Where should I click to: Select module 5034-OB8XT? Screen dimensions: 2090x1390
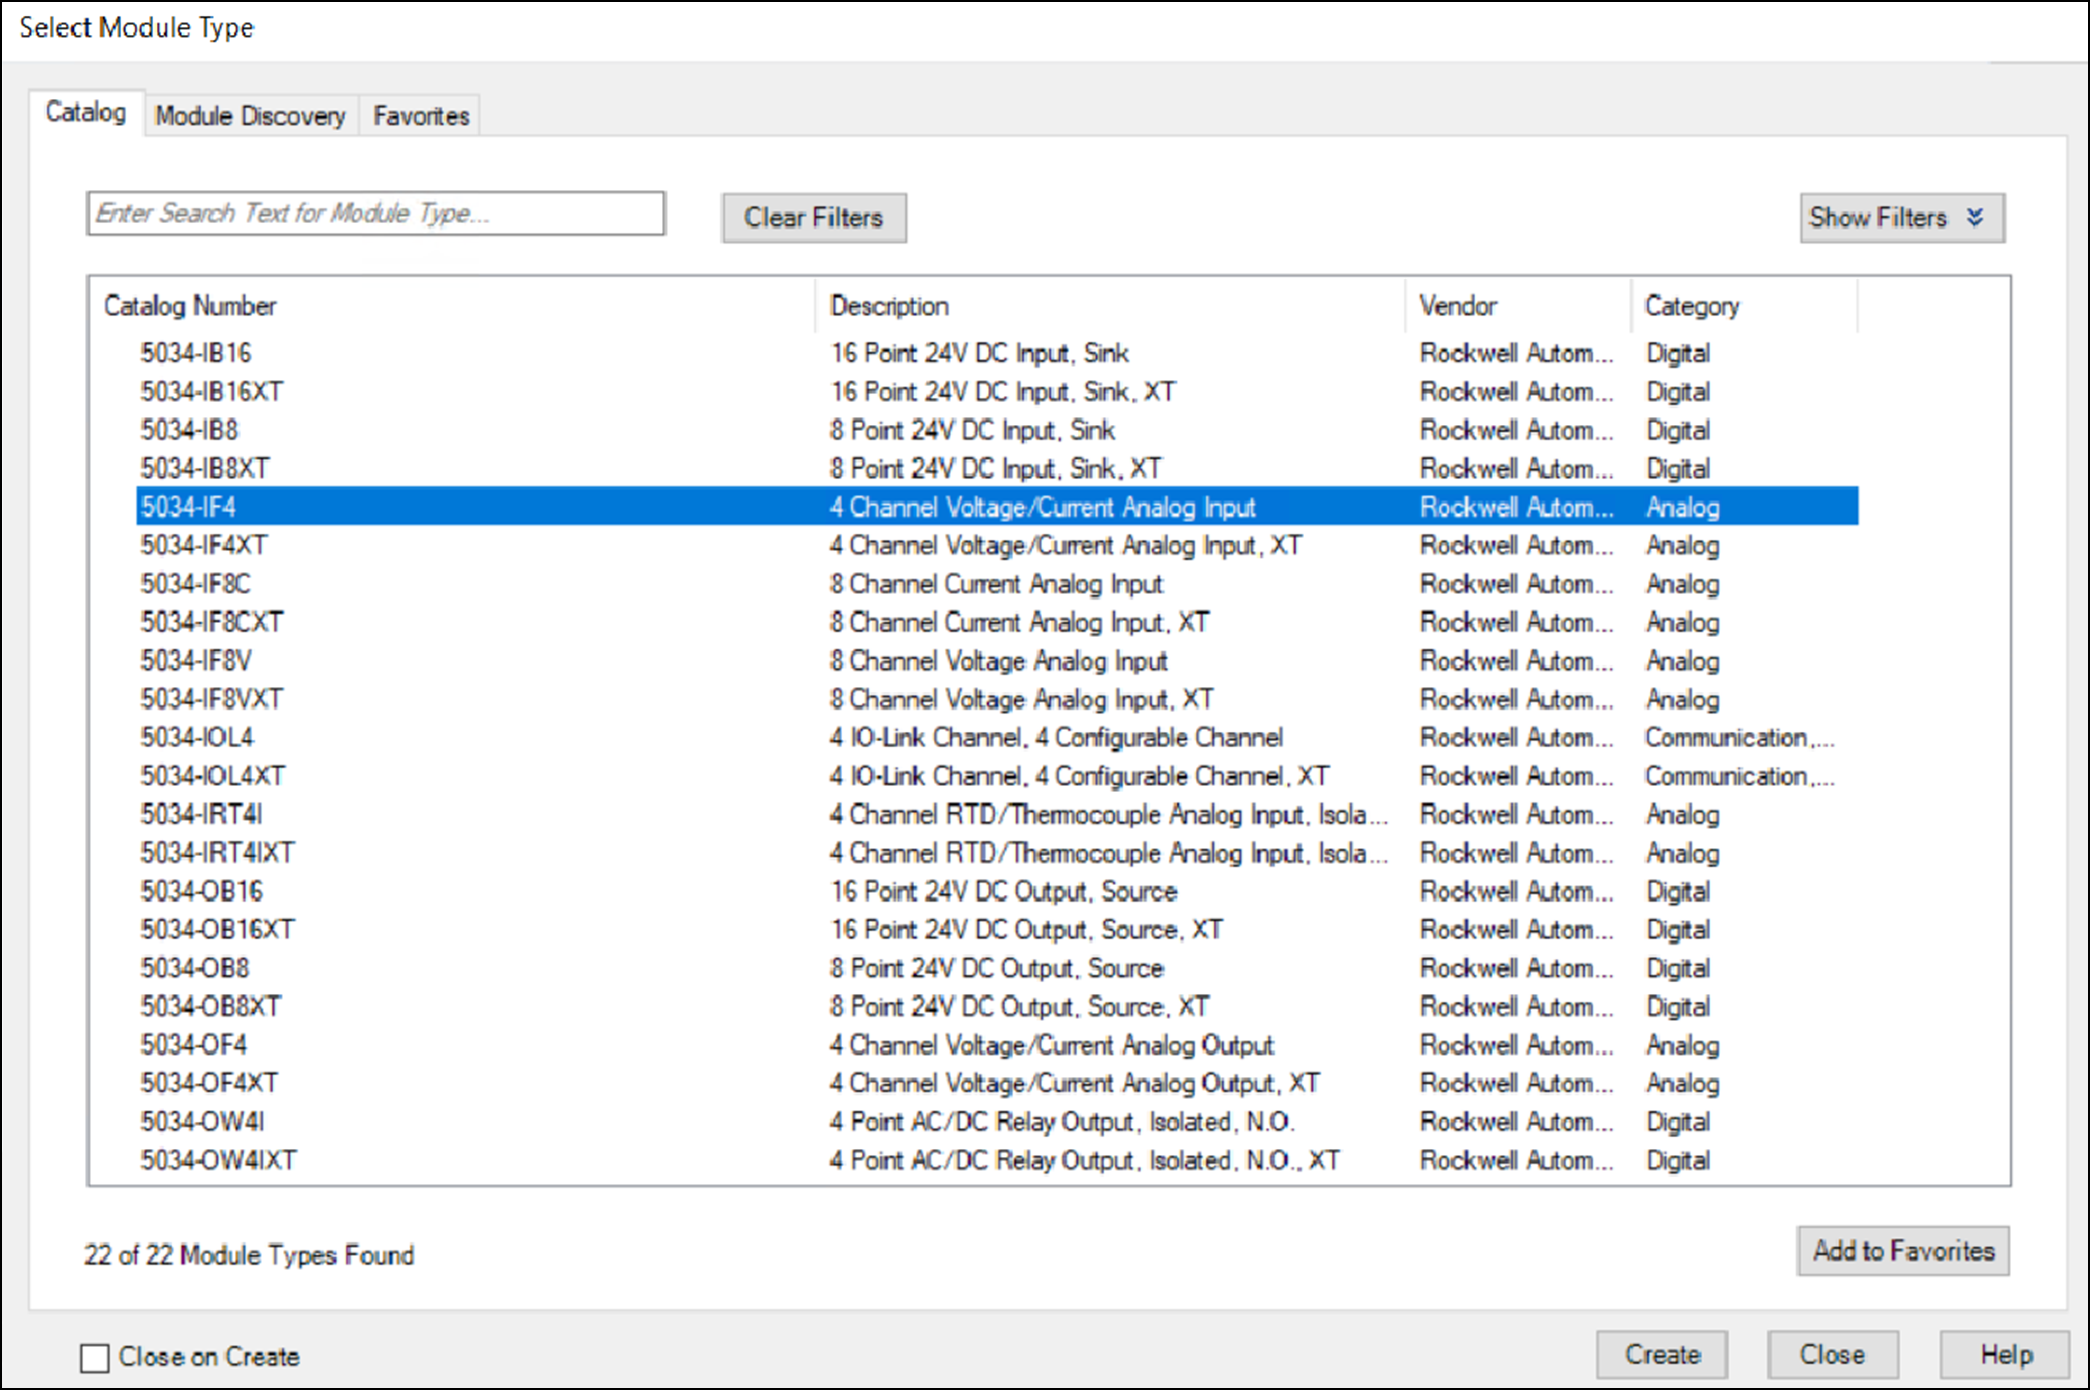tap(997, 1007)
